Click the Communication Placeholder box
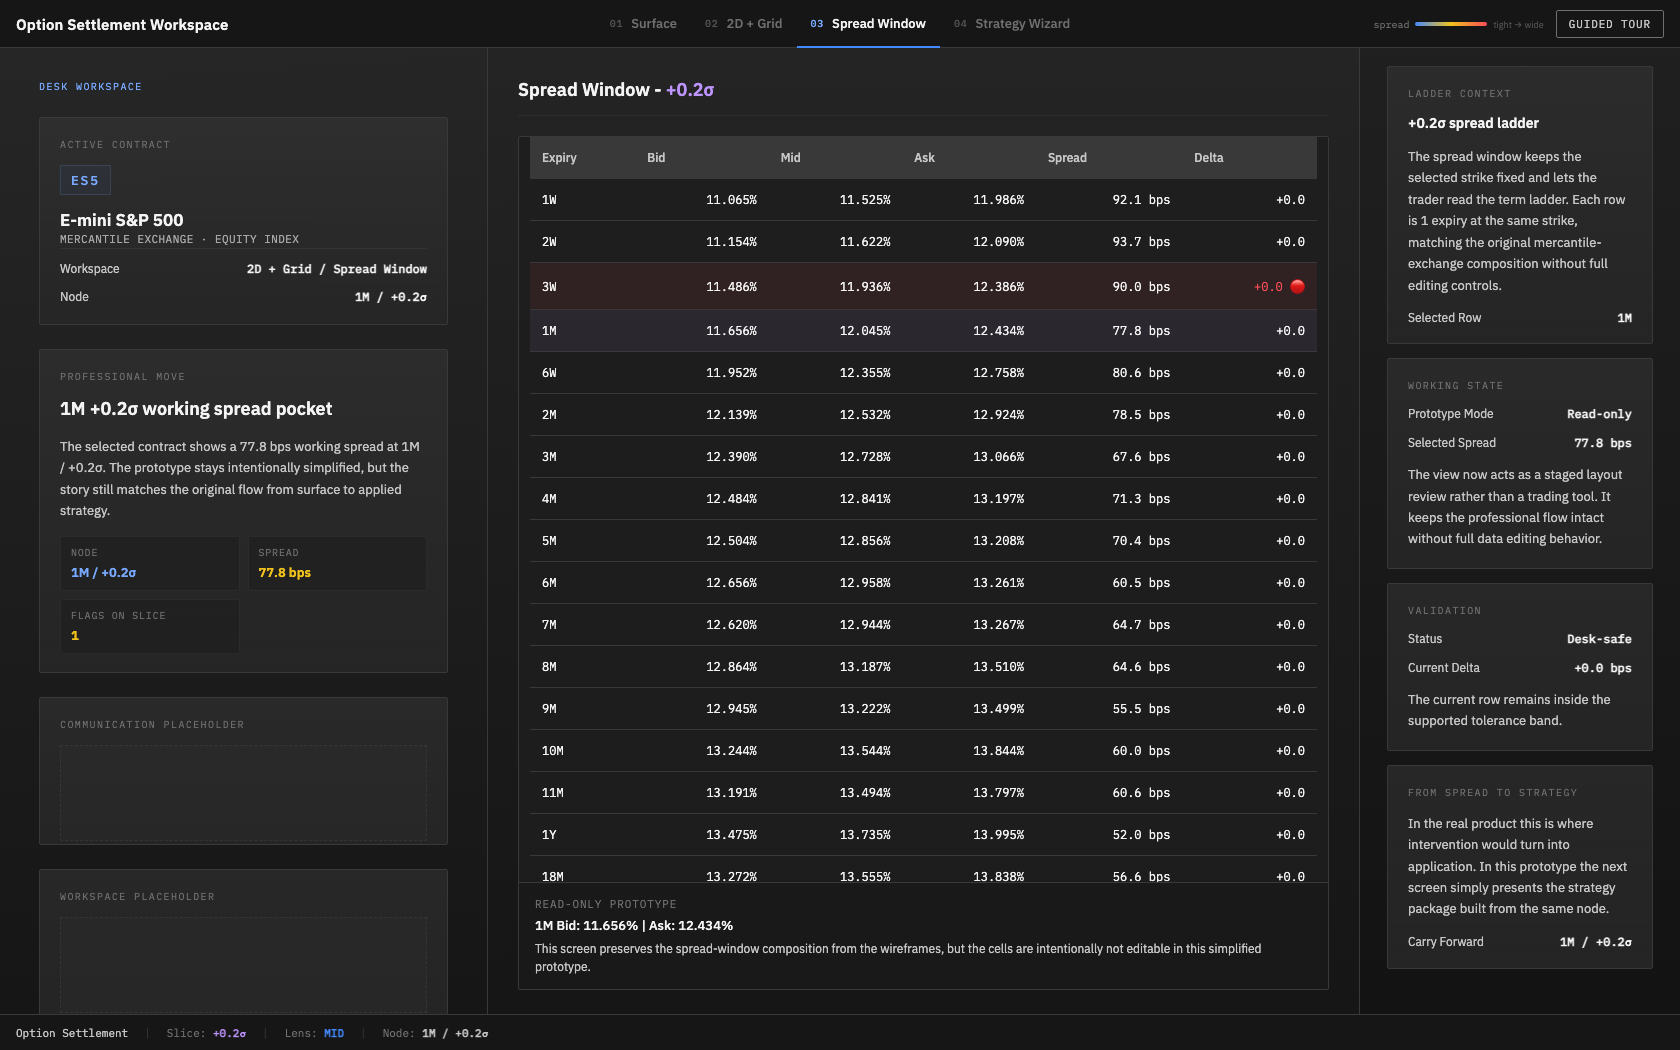The height and width of the screenshot is (1050, 1680). point(243,792)
